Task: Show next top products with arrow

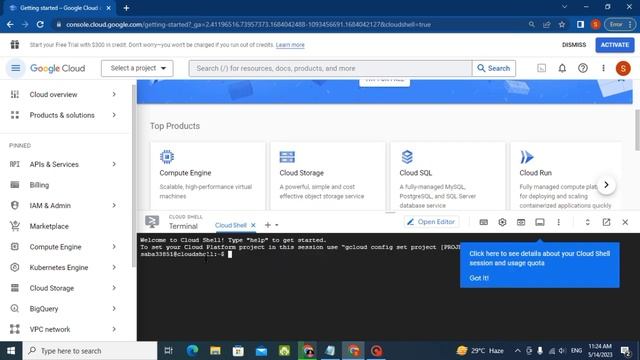Action: pos(606,185)
